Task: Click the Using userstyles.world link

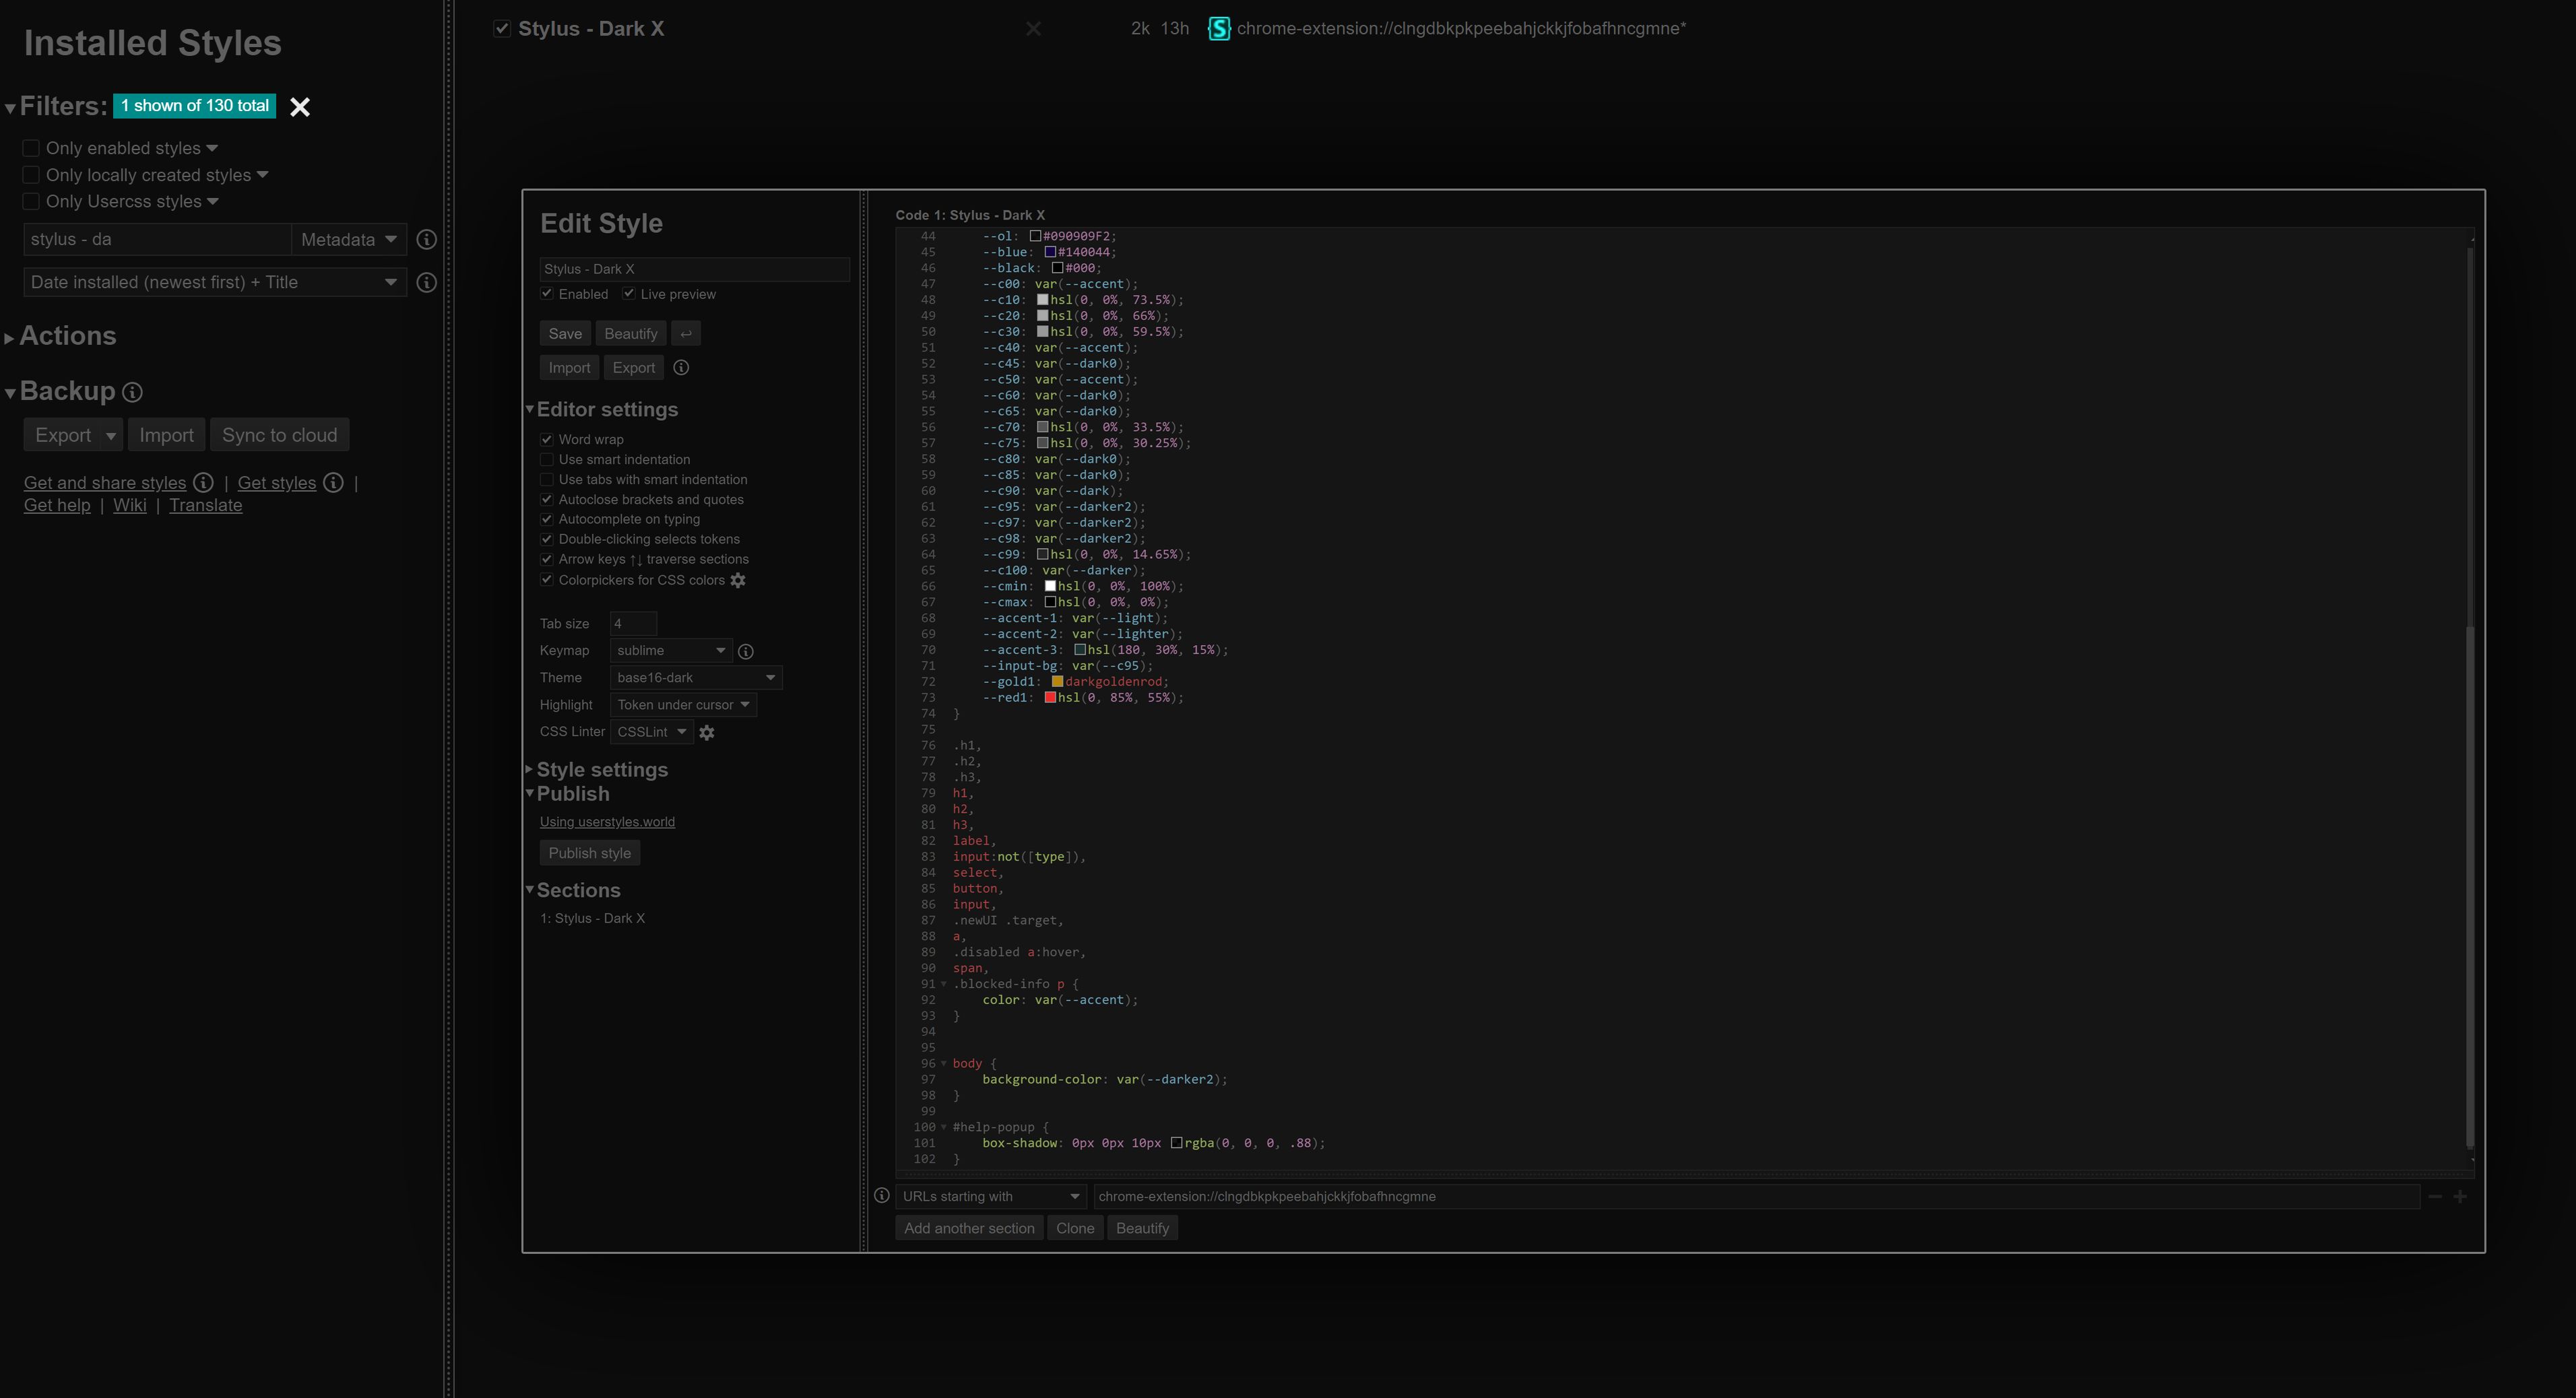Action: (606, 822)
